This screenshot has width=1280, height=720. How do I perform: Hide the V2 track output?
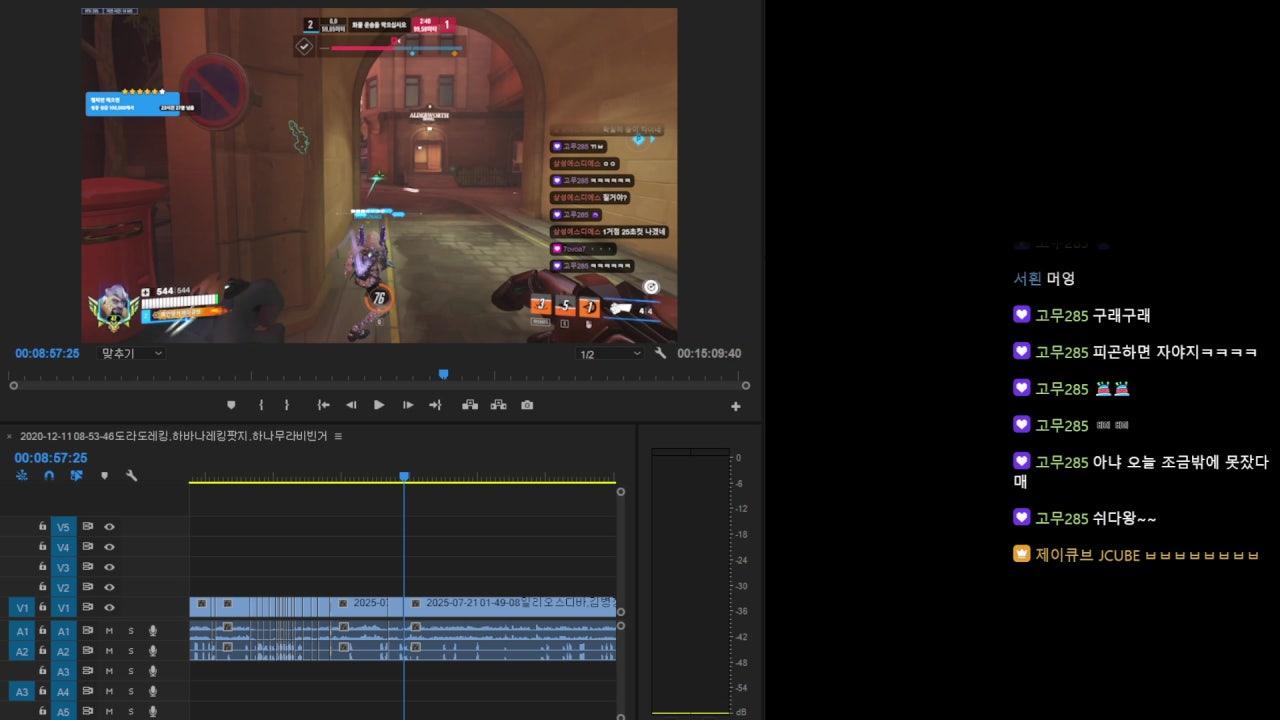[x=109, y=587]
